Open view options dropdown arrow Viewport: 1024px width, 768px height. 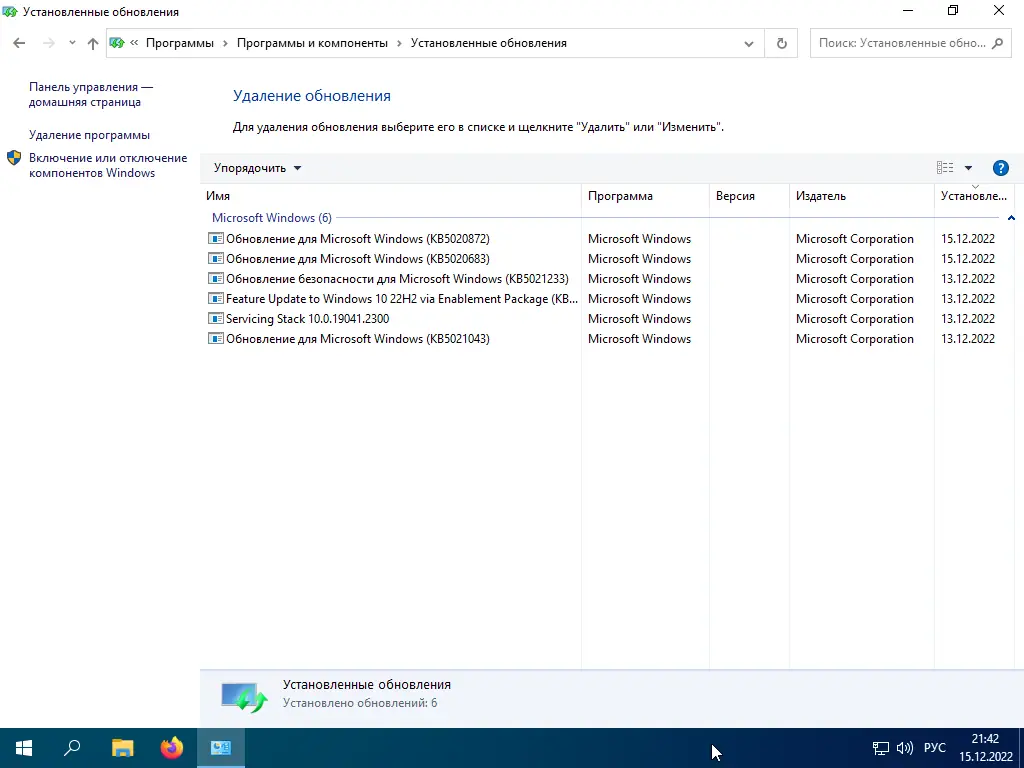pyautogui.click(x=968, y=168)
